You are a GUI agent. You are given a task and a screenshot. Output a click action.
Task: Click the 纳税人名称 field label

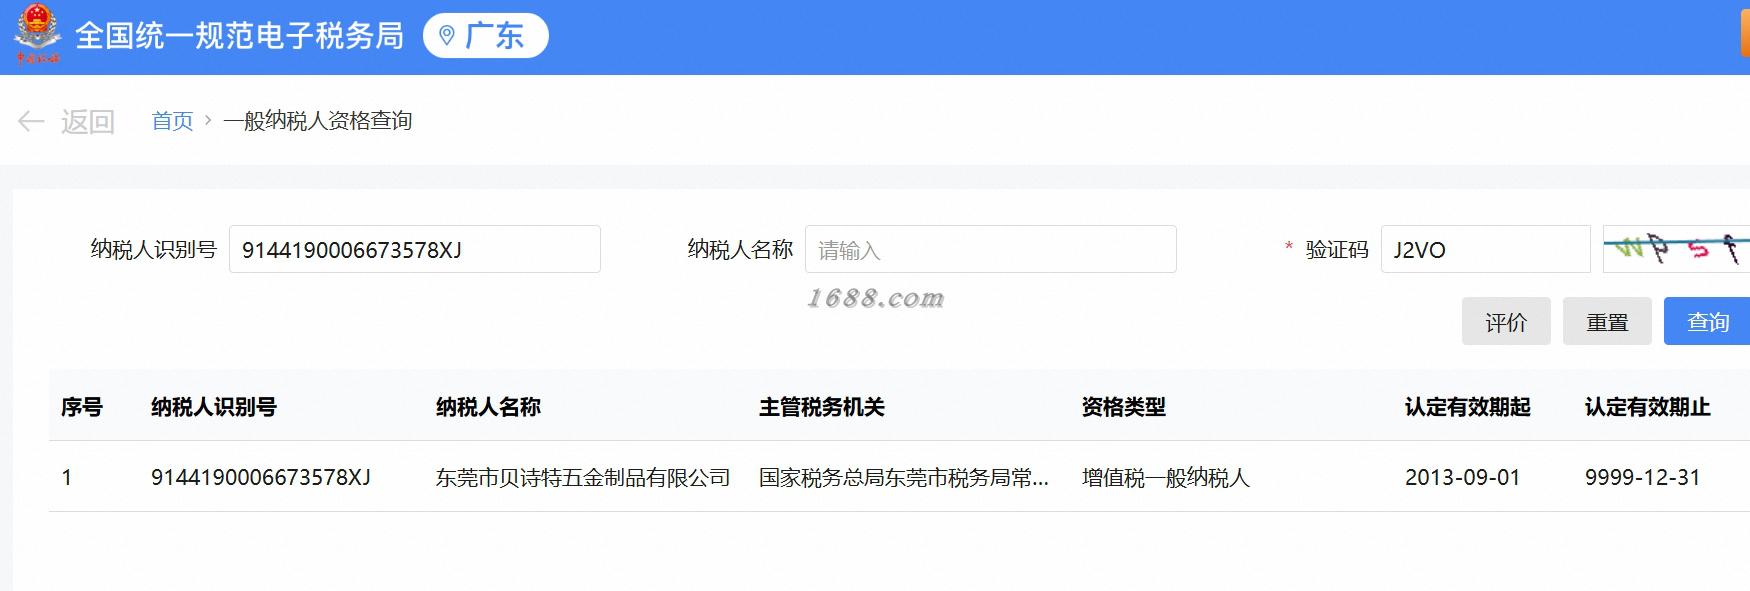click(x=740, y=249)
